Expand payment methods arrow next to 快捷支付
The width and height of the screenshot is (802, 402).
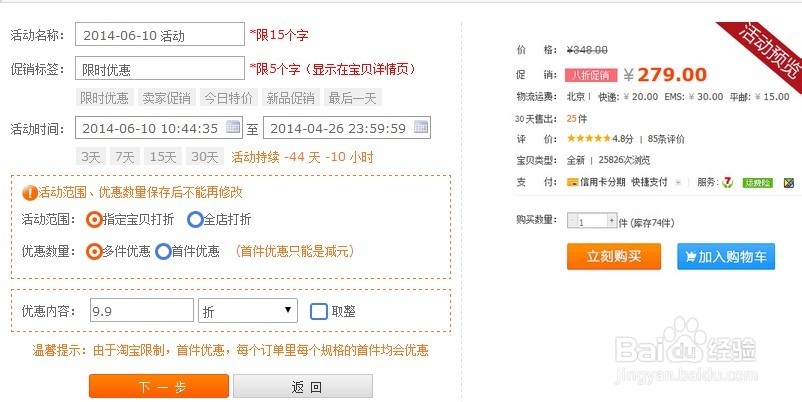pos(678,183)
